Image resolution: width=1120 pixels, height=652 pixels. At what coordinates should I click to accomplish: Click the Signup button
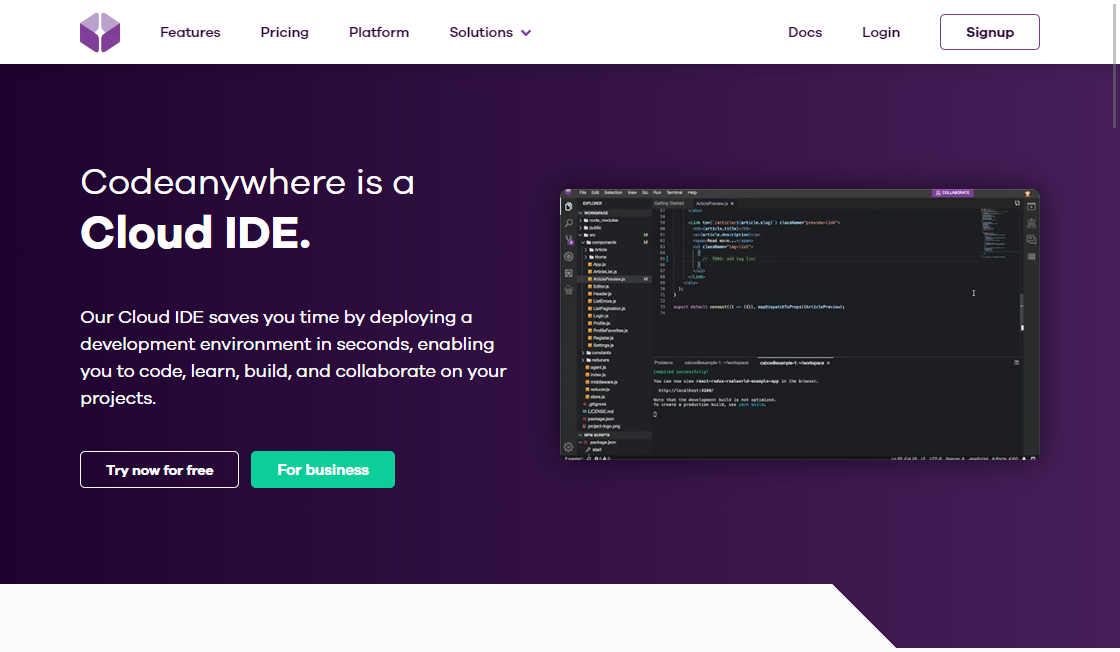[989, 32]
